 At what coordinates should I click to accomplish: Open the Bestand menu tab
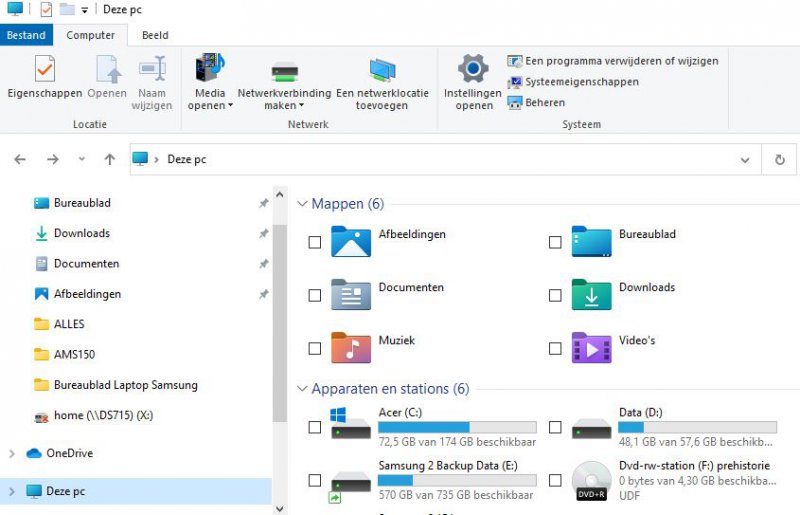pyautogui.click(x=26, y=35)
